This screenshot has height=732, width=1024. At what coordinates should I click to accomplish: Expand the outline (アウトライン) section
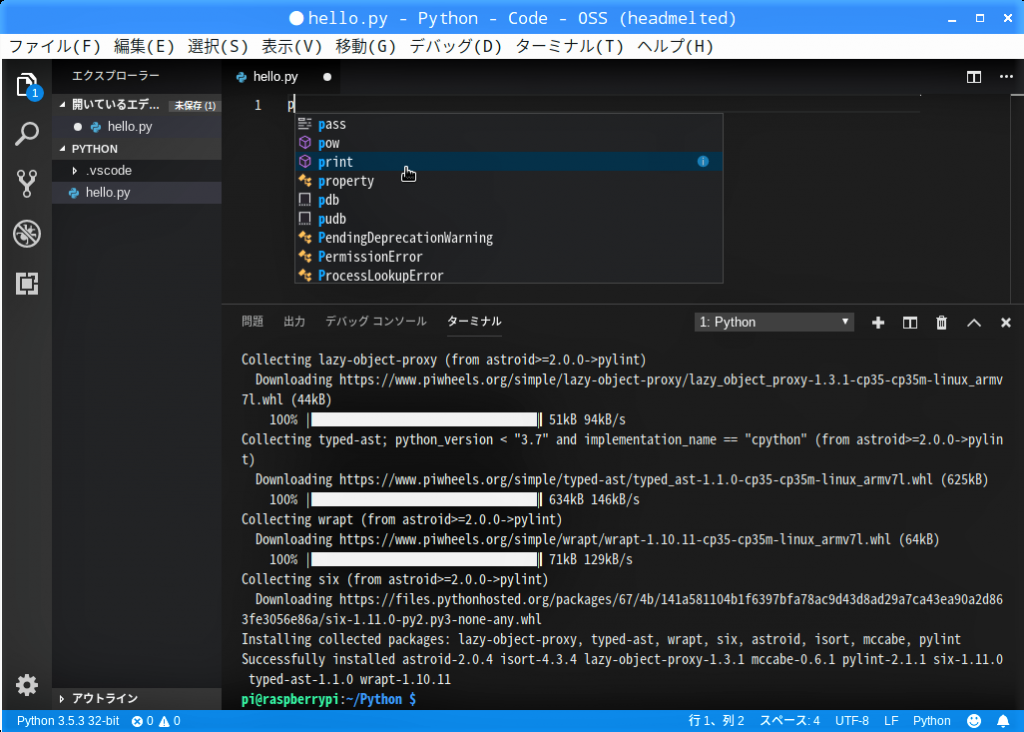[61, 699]
